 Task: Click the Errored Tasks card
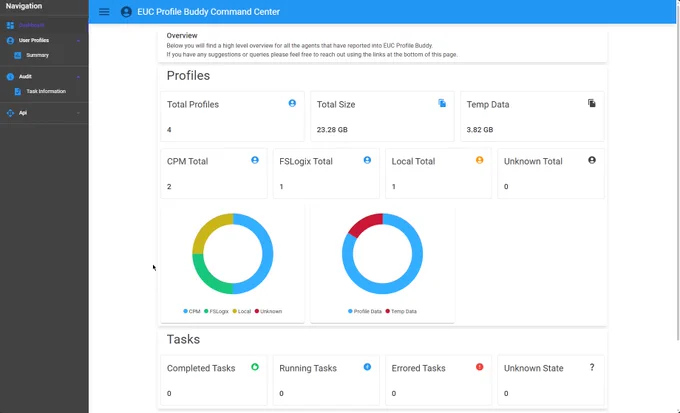click(x=438, y=380)
